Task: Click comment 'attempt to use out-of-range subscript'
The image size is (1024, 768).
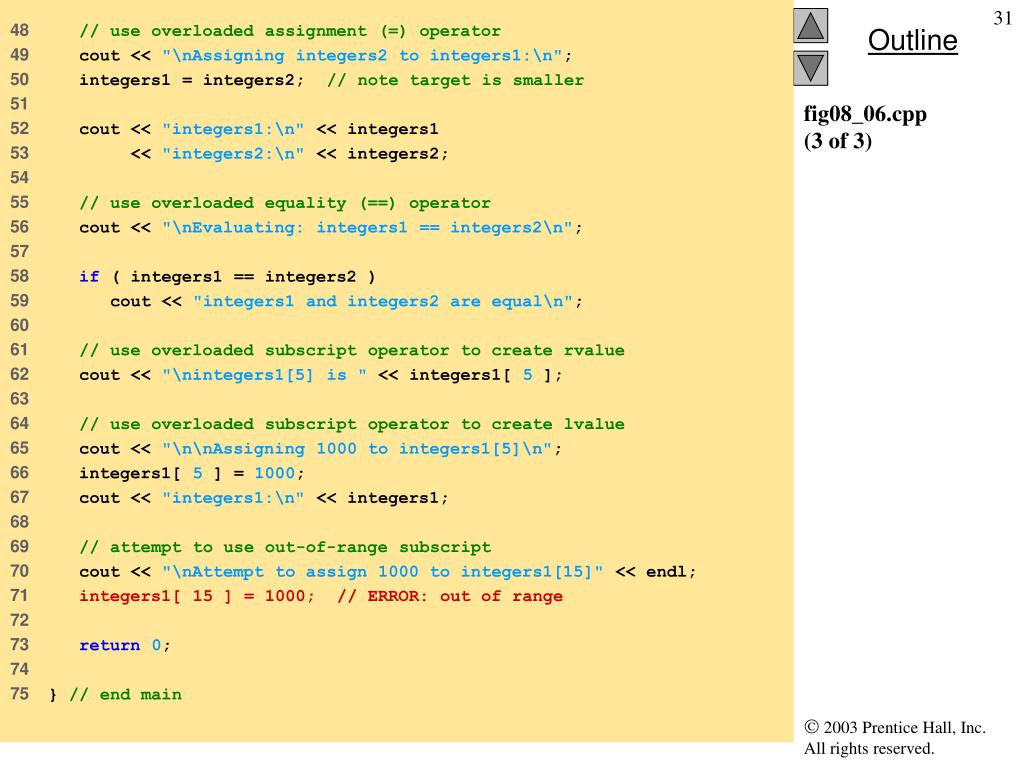Action: click(x=285, y=547)
